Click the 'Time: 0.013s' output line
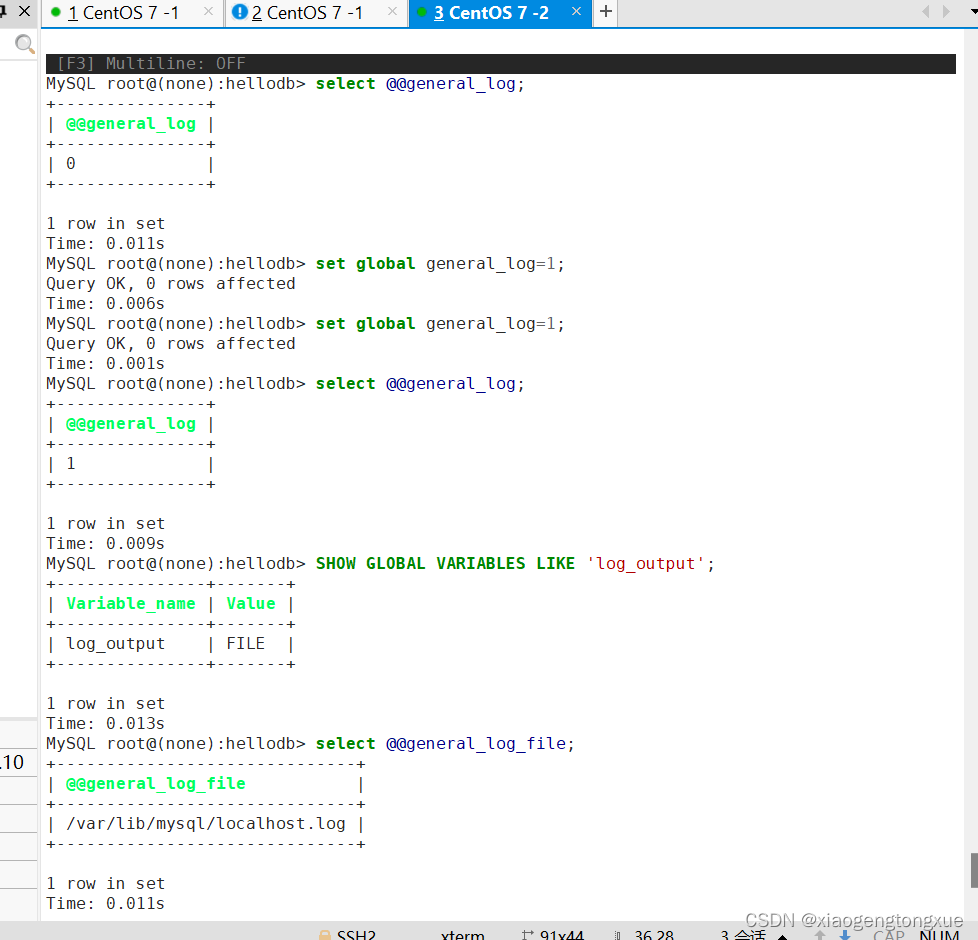The height and width of the screenshot is (940, 978). pos(105,724)
